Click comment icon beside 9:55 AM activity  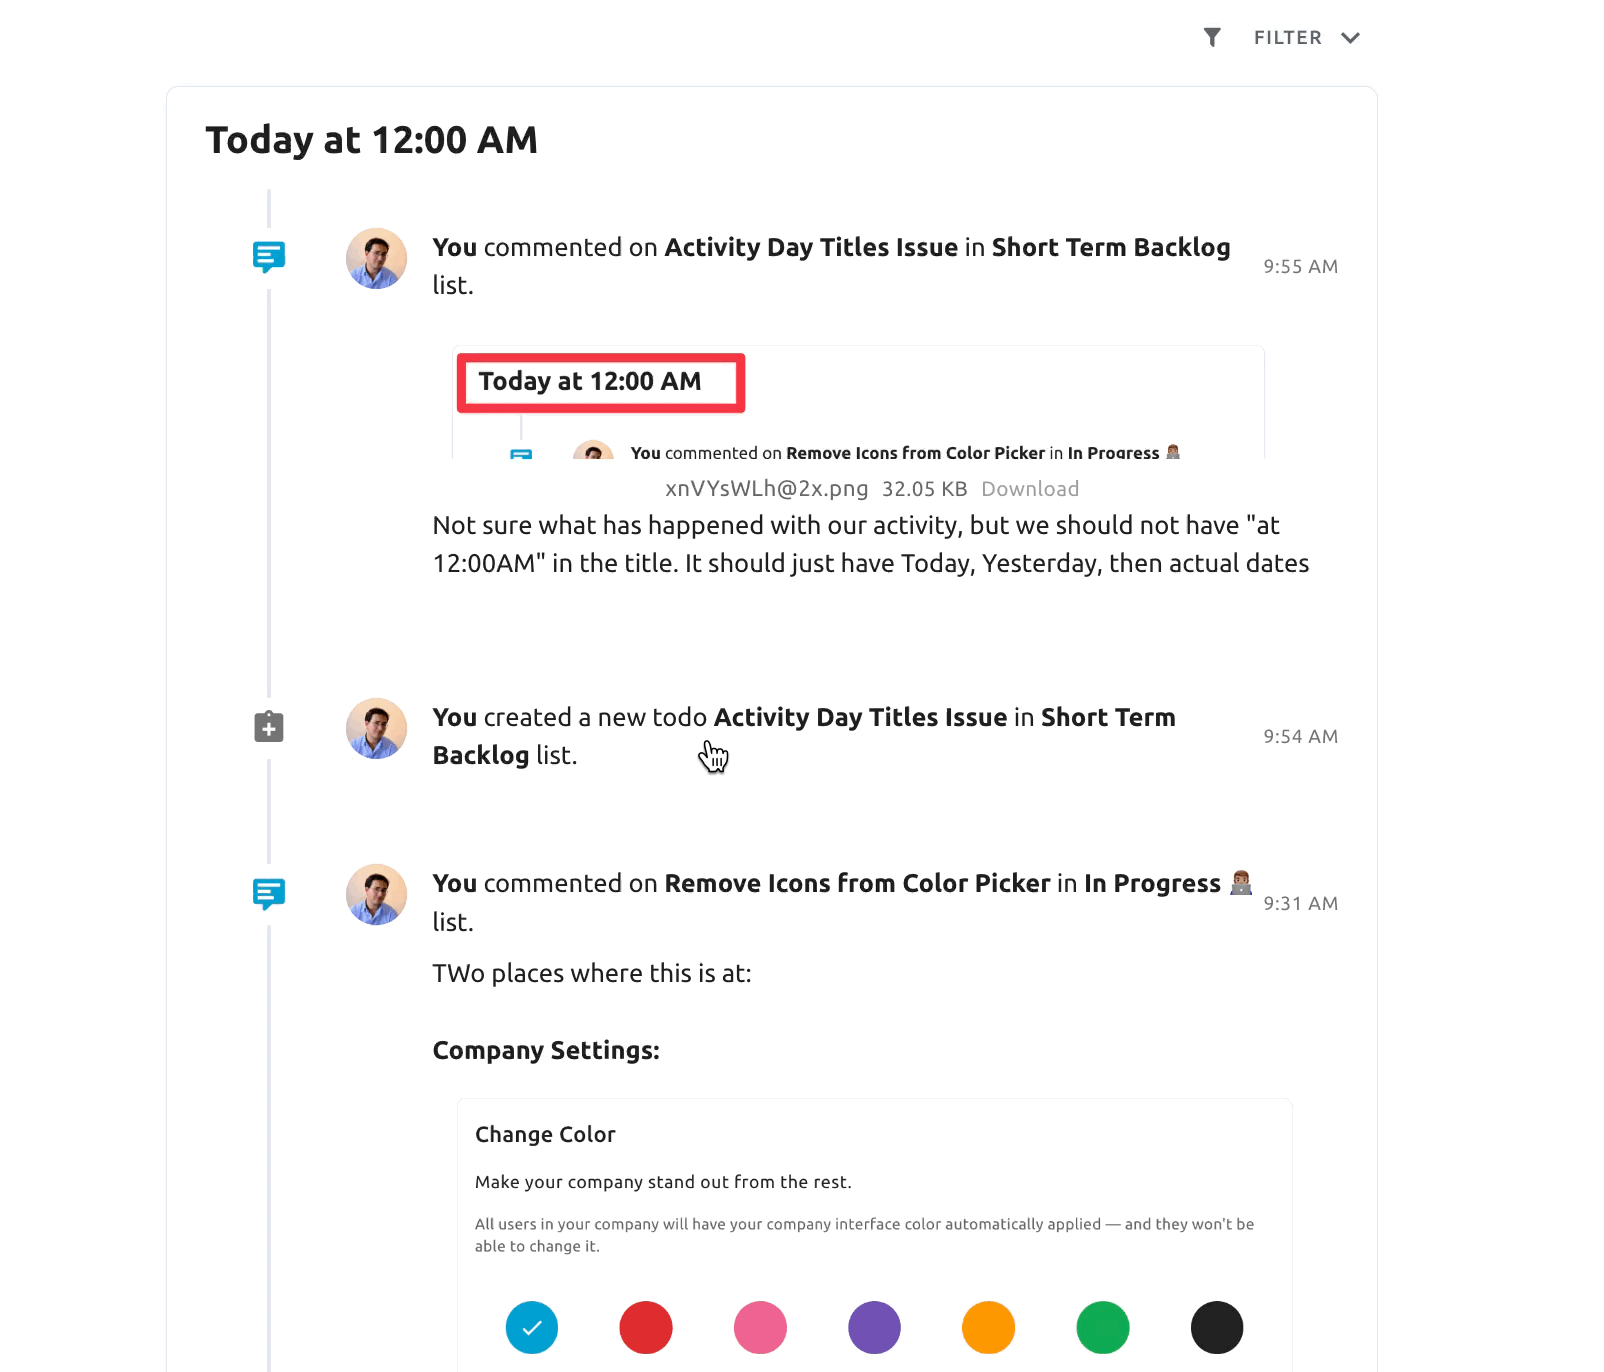(269, 257)
